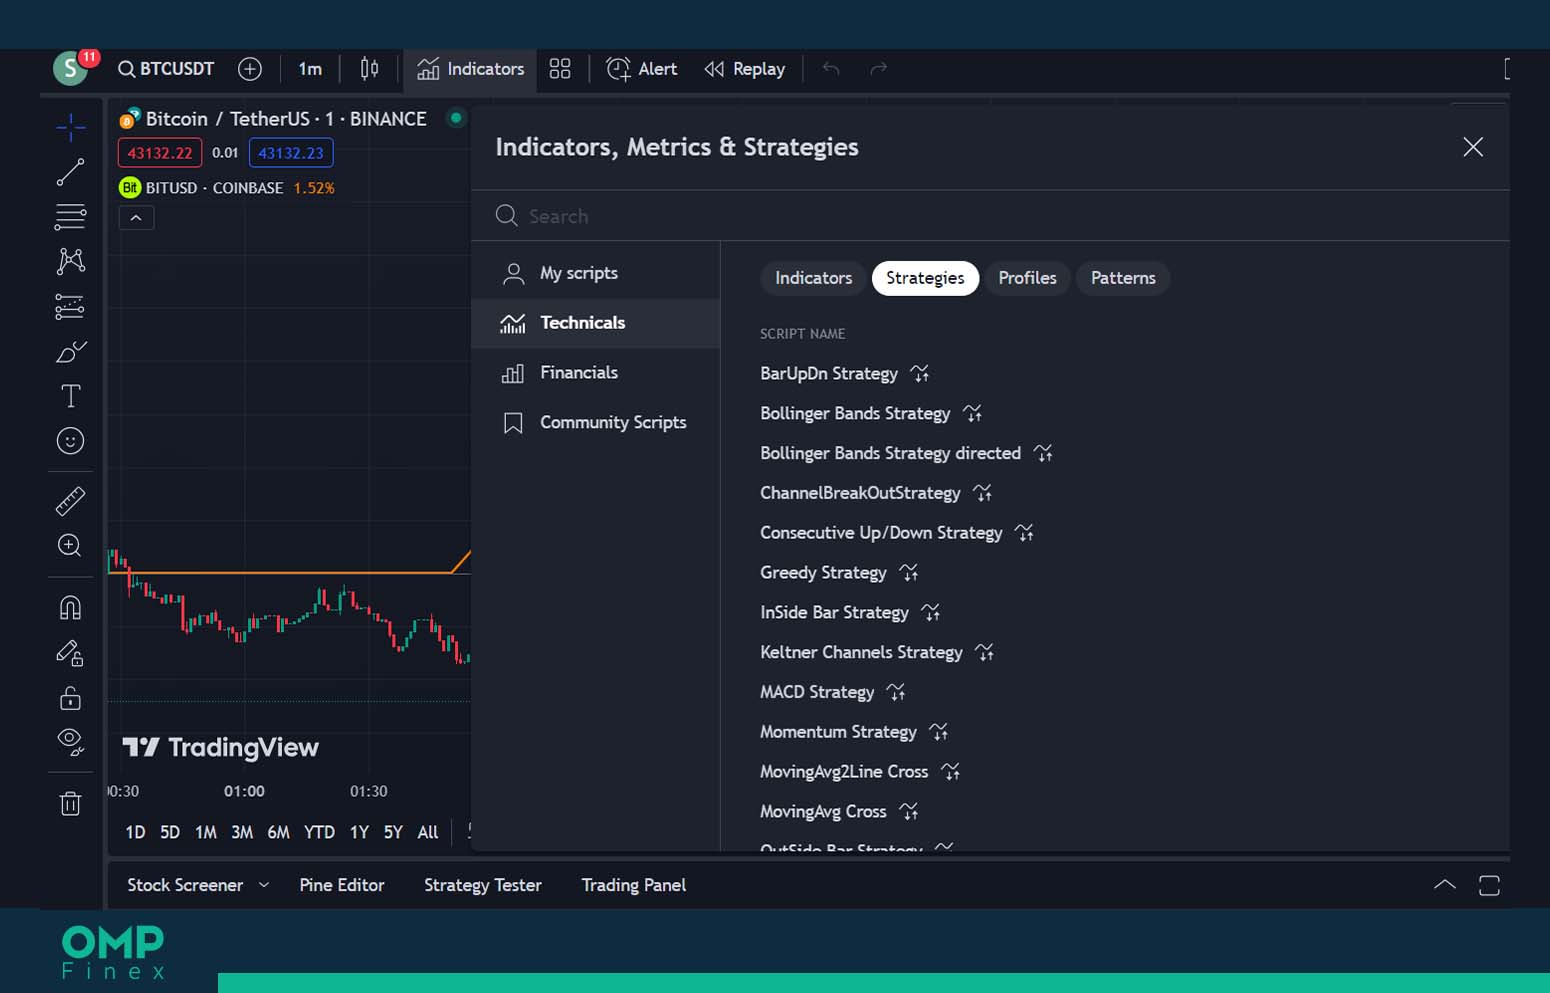The width and height of the screenshot is (1550, 993).
Task: Select the Text annotation tool
Action: coord(70,396)
